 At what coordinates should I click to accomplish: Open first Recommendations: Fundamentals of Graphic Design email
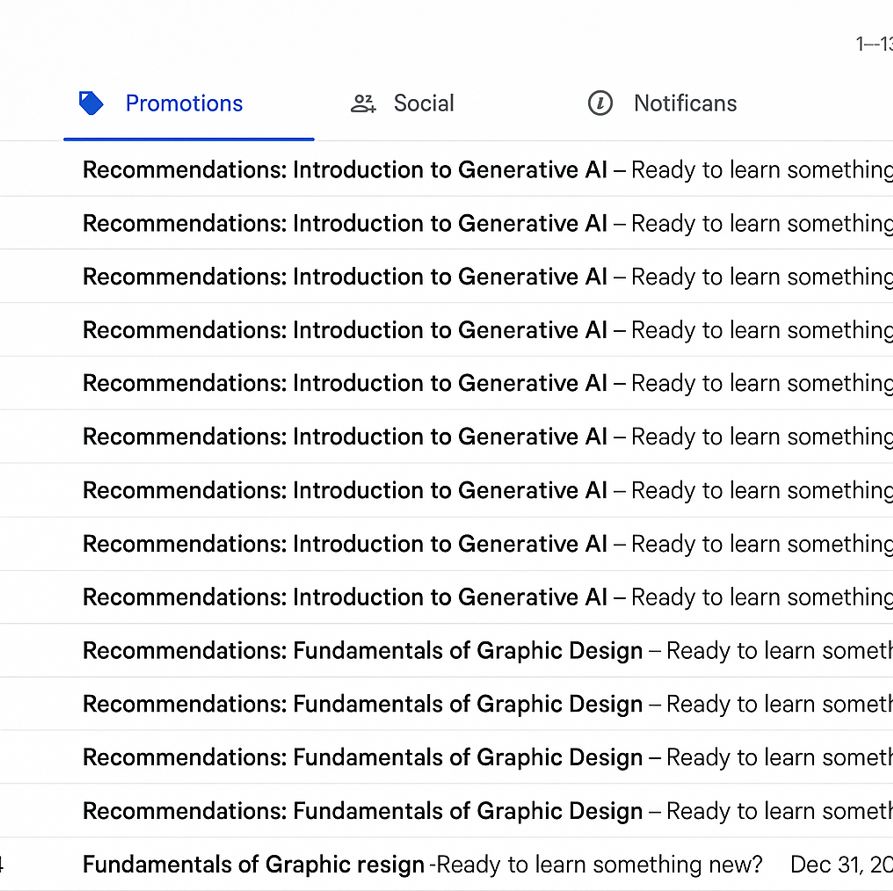[x=363, y=651]
